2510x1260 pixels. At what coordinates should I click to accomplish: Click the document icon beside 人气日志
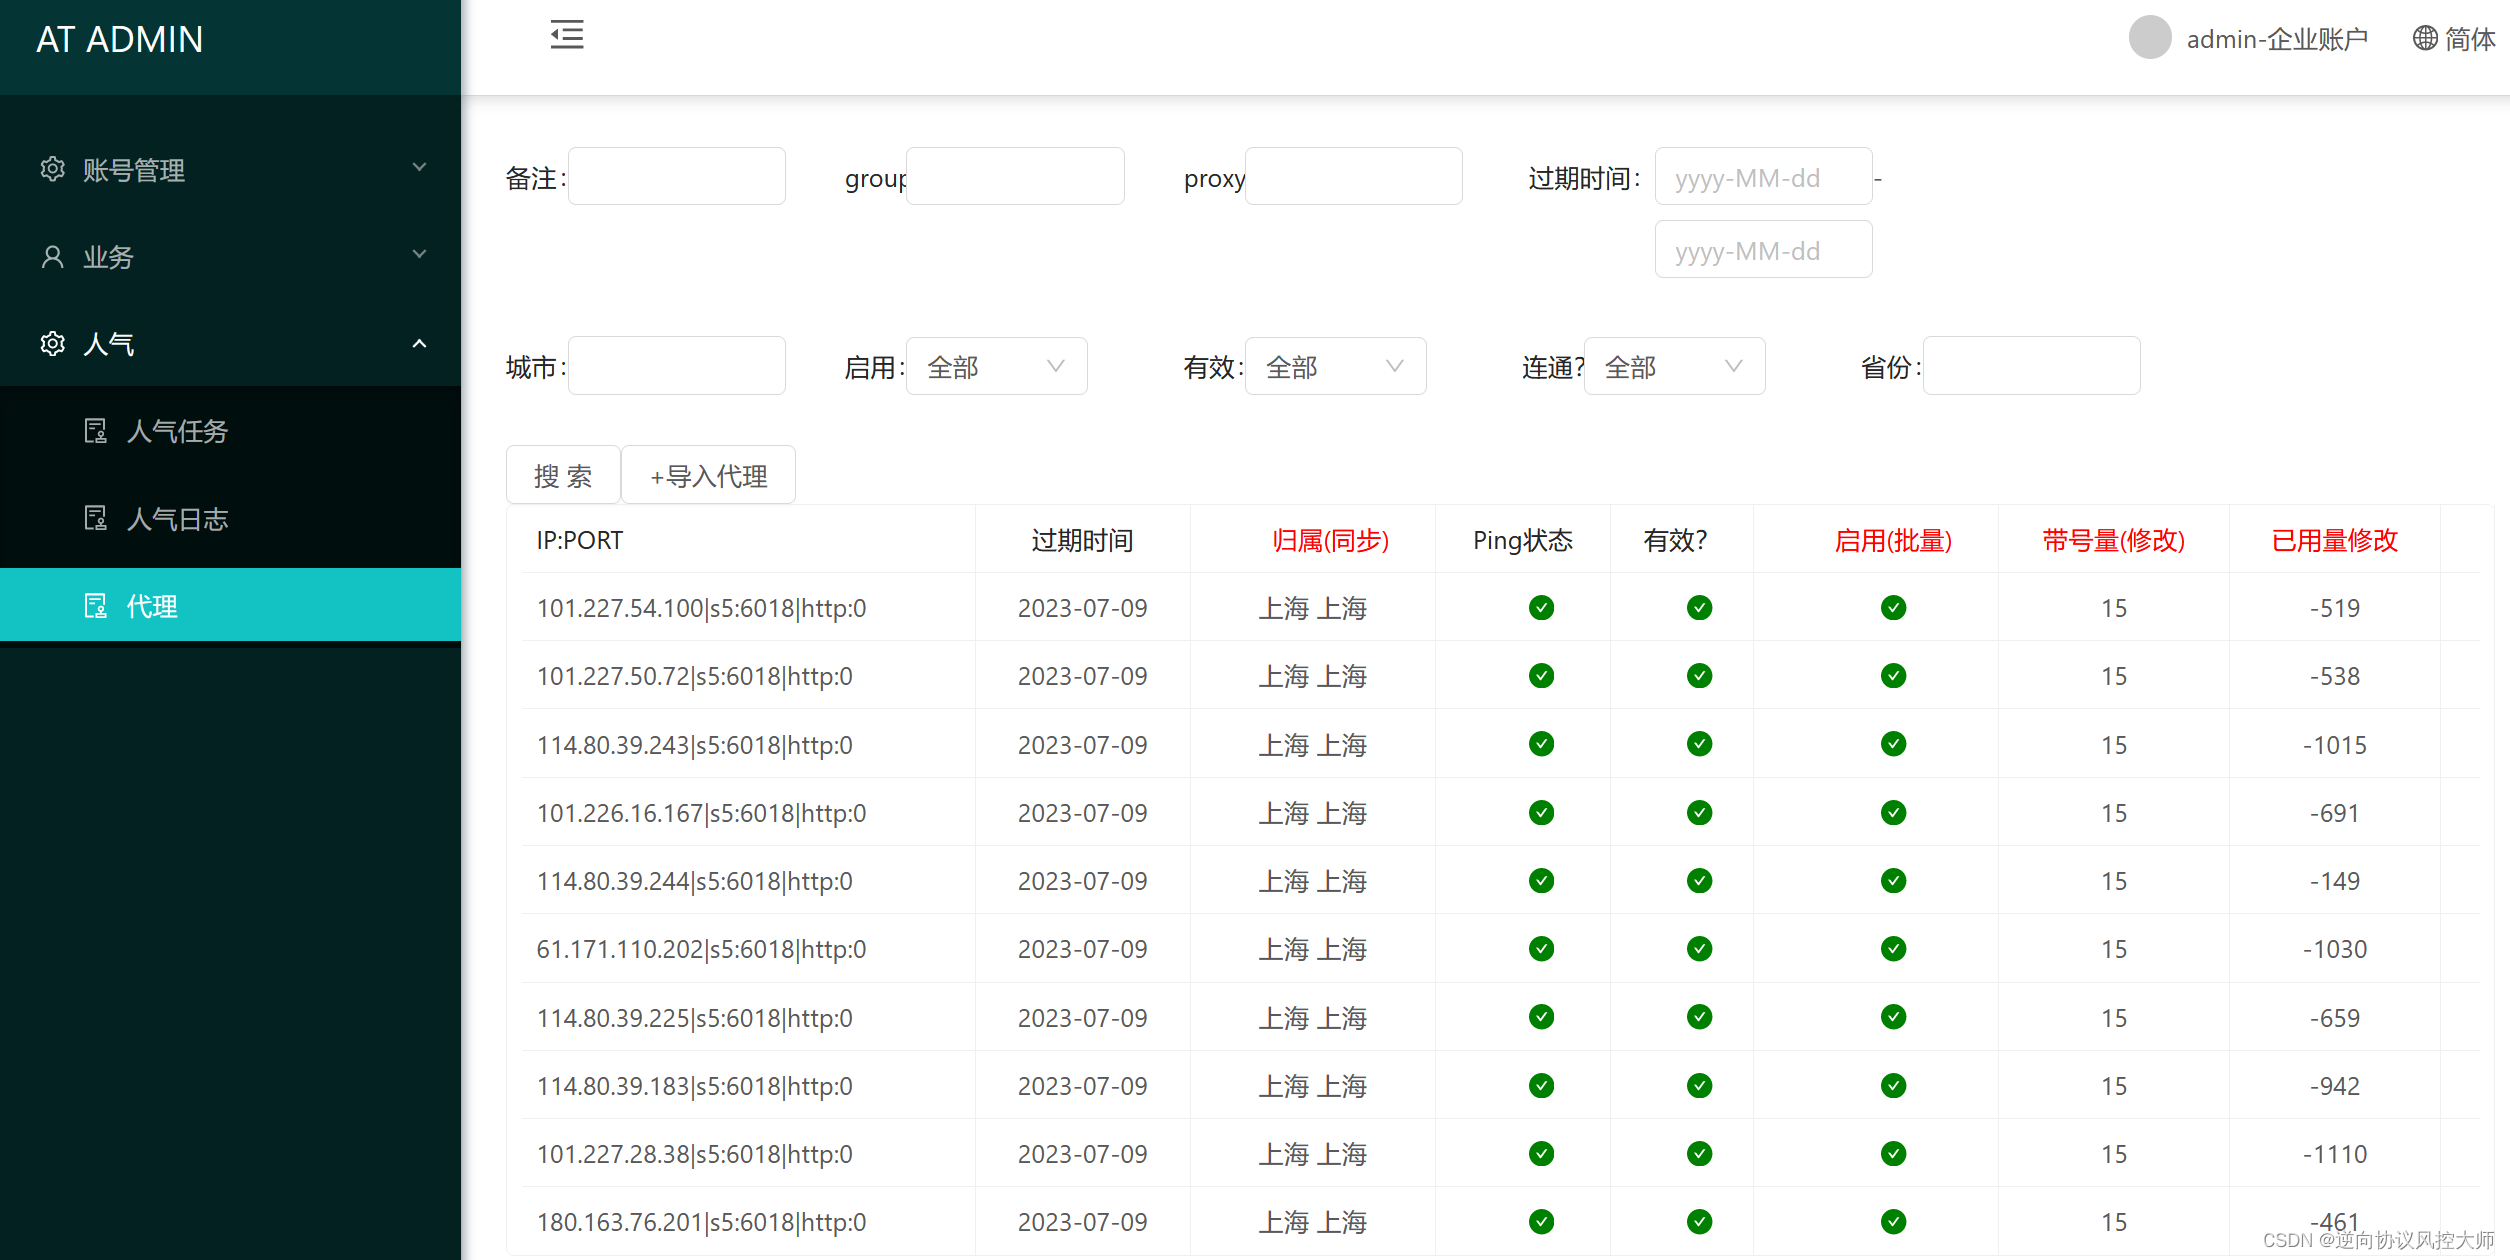point(95,518)
